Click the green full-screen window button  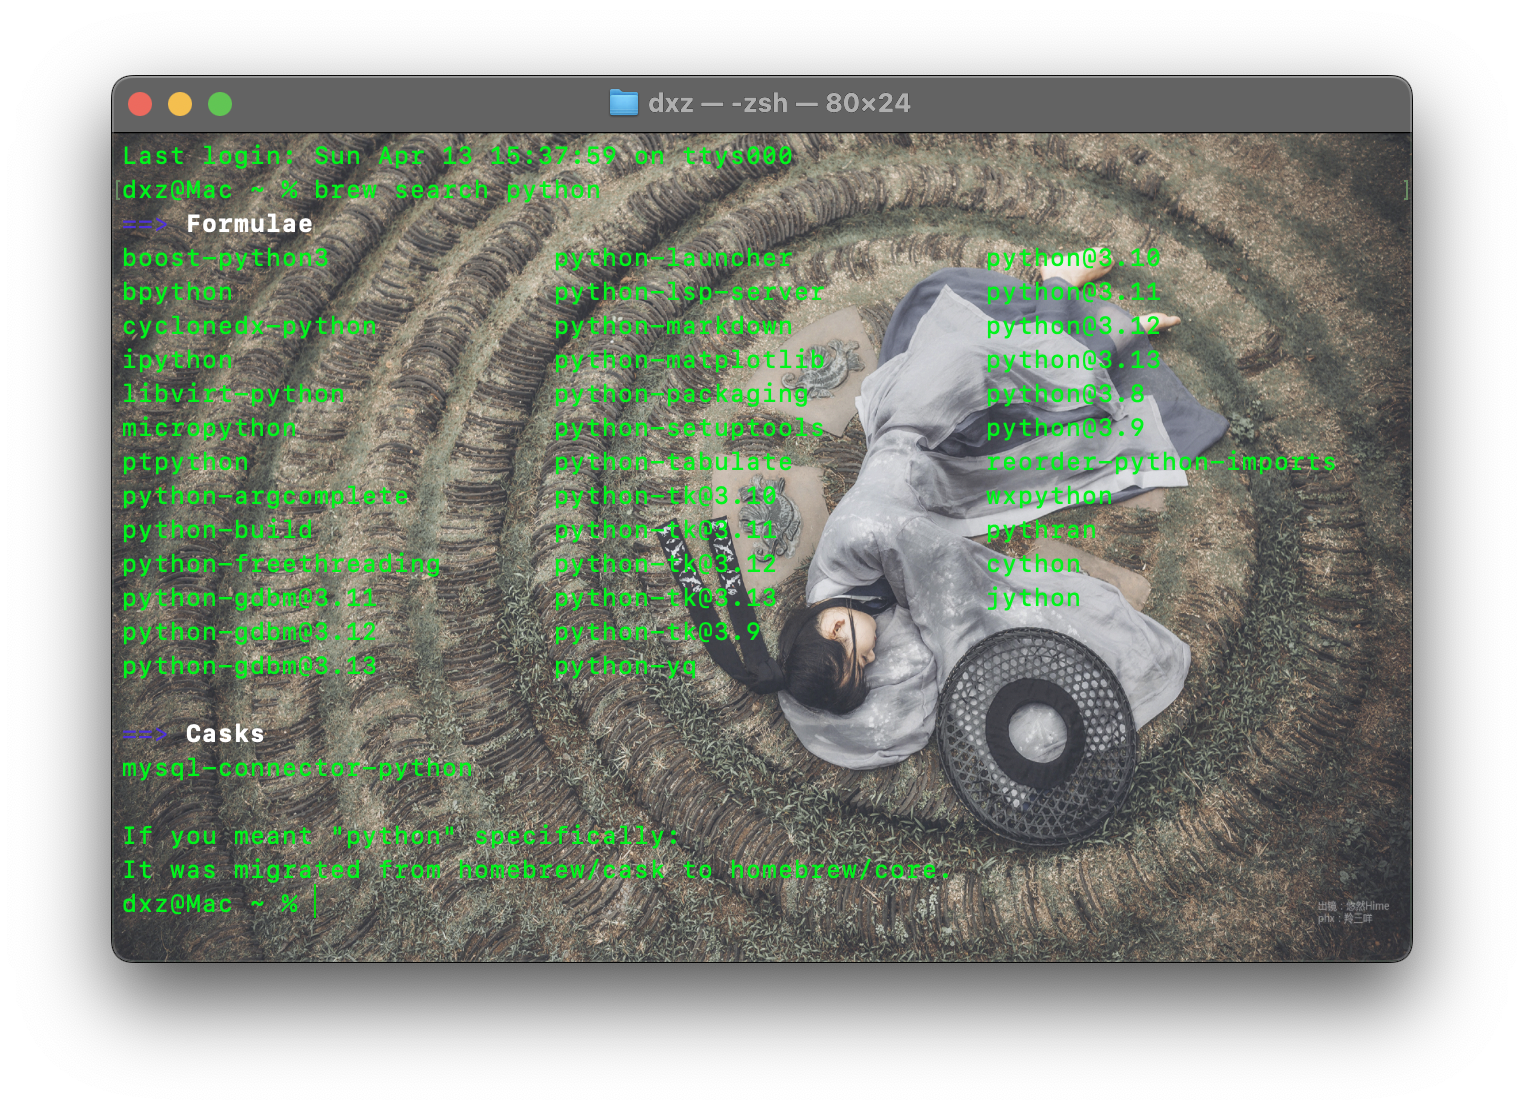(x=220, y=104)
